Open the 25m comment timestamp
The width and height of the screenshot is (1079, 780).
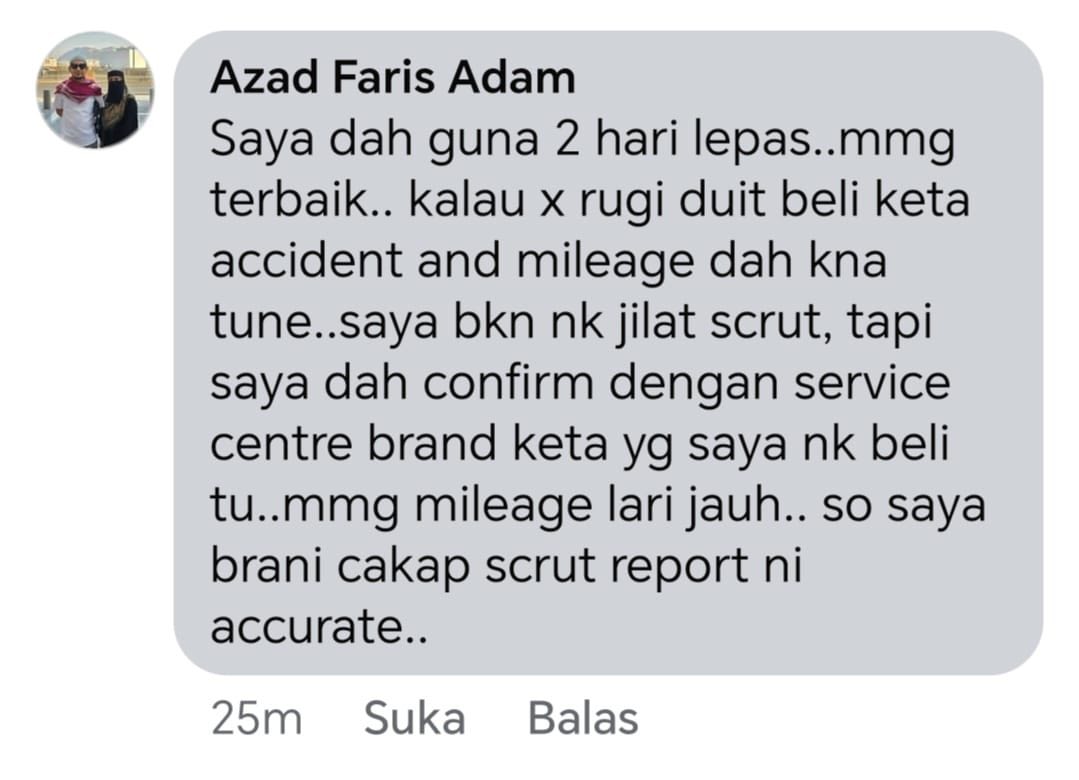pyautogui.click(x=257, y=718)
